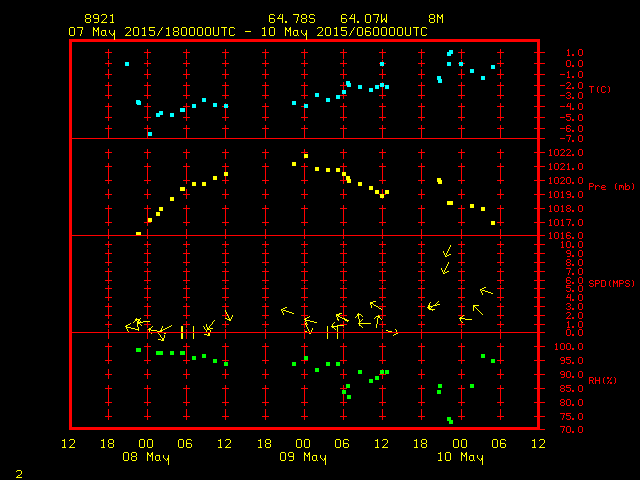The height and width of the screenshot is (480, 640).
Task: Click the station ID 8921 text
Action: tap(100, 19)
